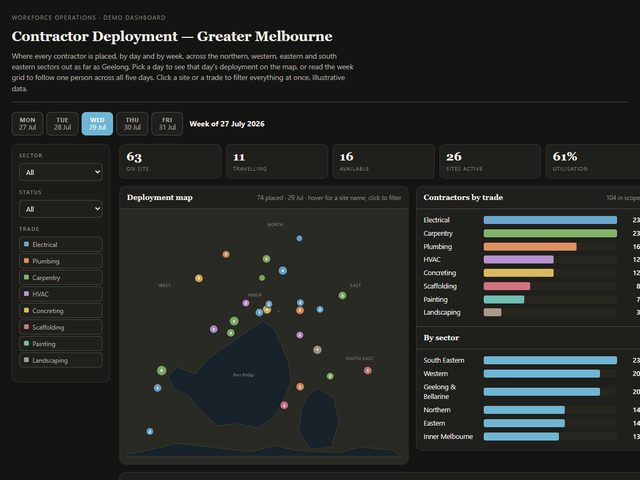Click the South Eastern row in By sector

point(531,360)
